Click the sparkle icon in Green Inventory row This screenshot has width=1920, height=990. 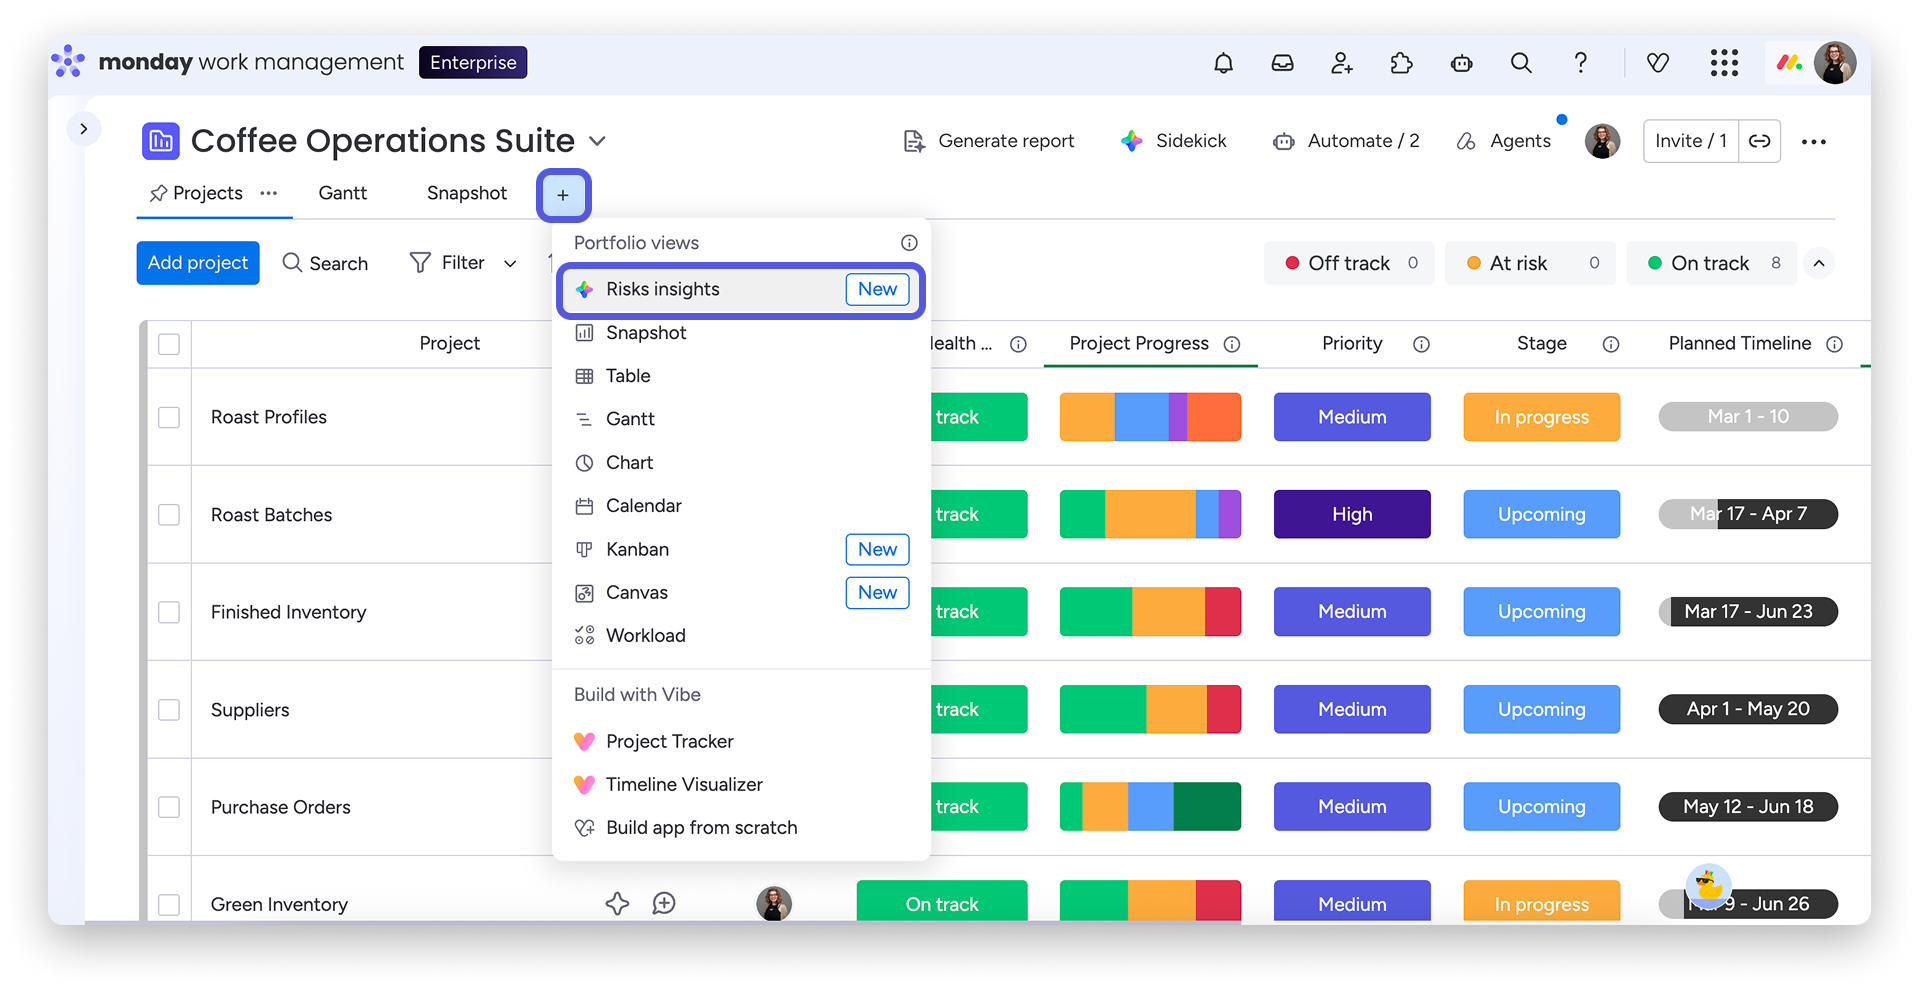[x=617, y=904]
